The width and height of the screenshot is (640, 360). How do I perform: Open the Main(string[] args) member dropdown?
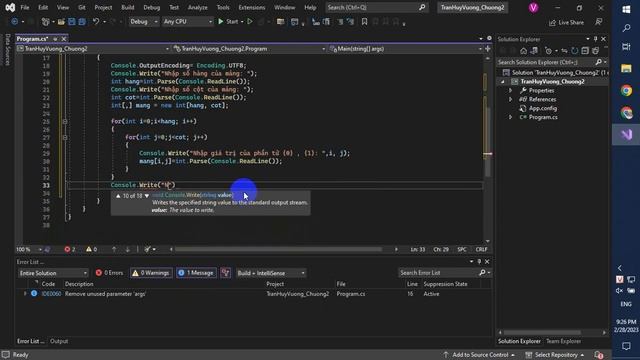(406, 49)
